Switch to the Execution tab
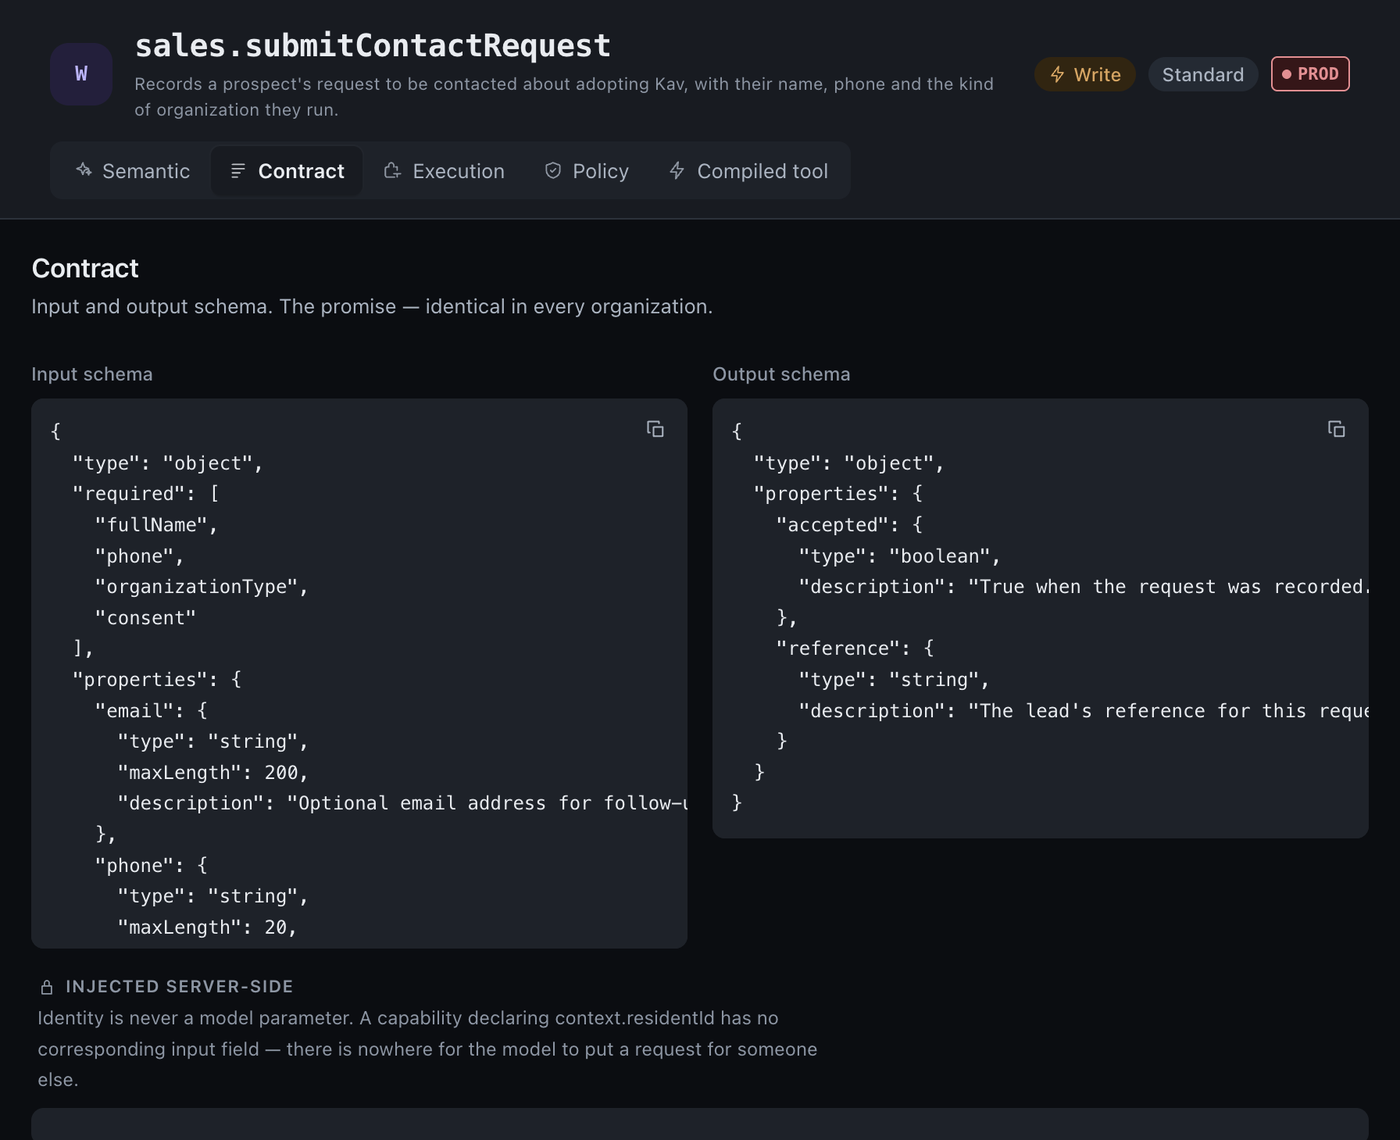 click(x=444, y=171)
